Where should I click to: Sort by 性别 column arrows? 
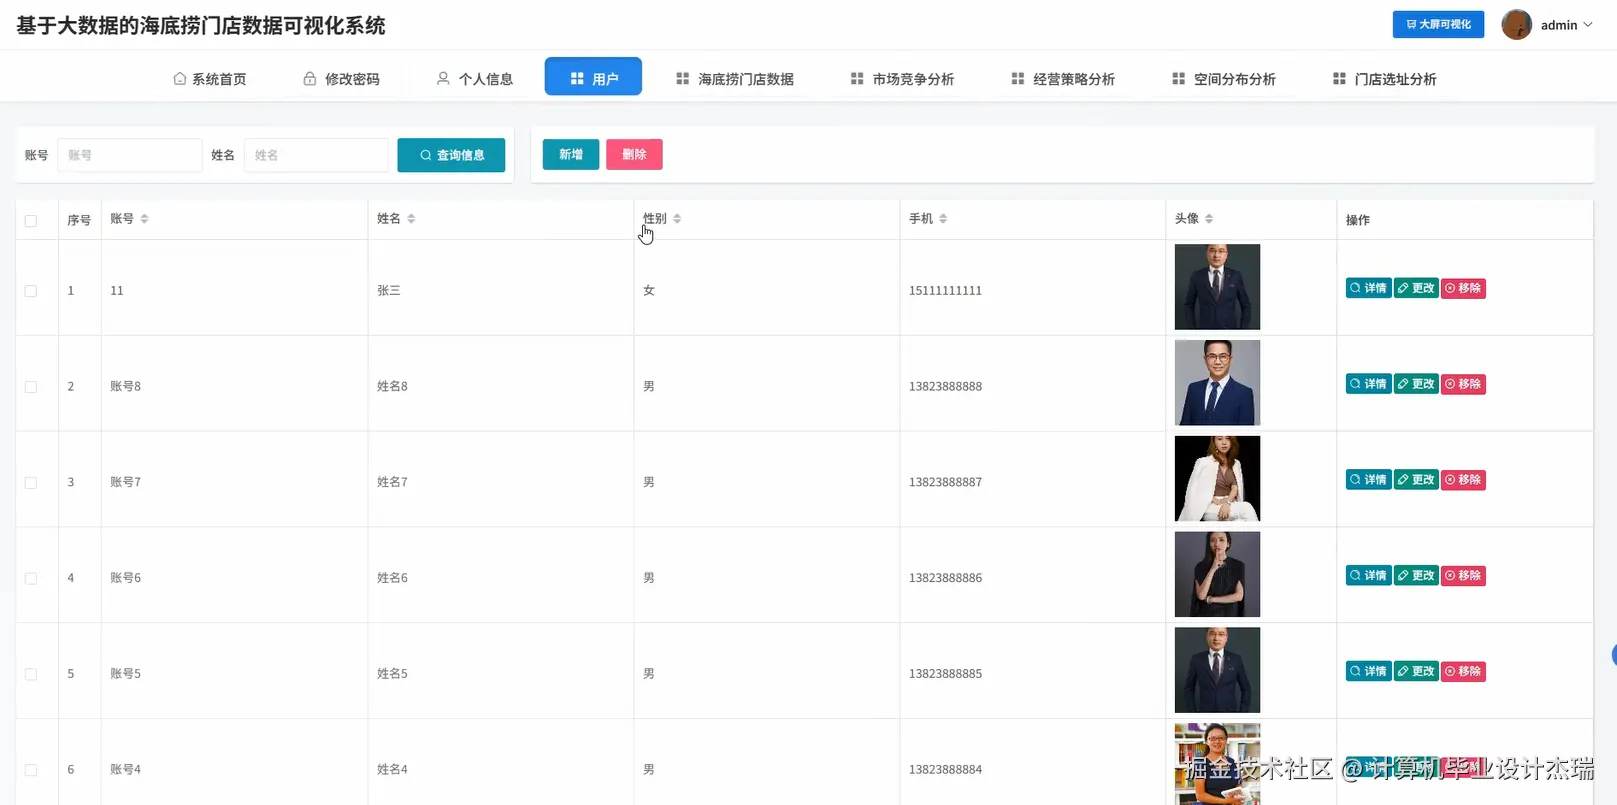click(x=677, y=219)
